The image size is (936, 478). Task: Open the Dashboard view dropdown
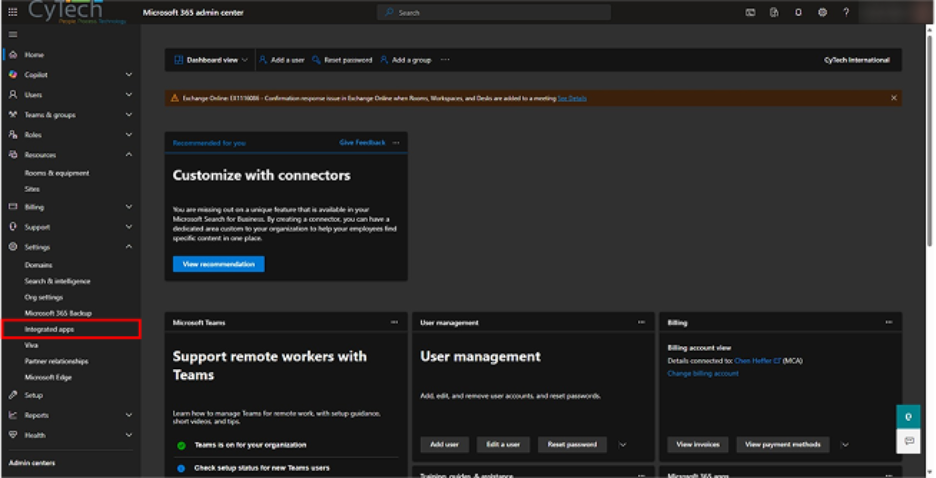tap(211, 60)
